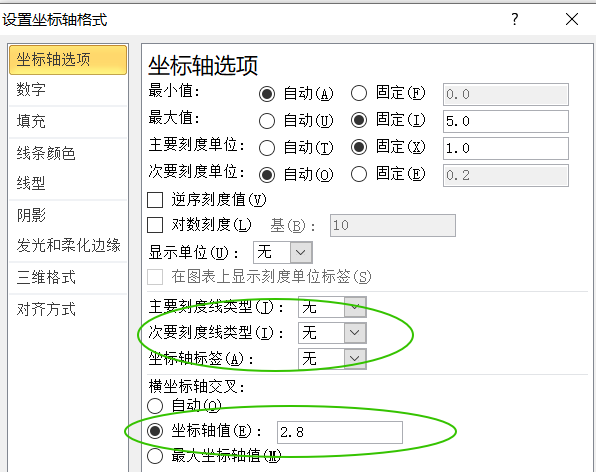The image size is (596, 472).
Task: Open the 显示单位(U) dropdown
Action: [x=283, y=252]
